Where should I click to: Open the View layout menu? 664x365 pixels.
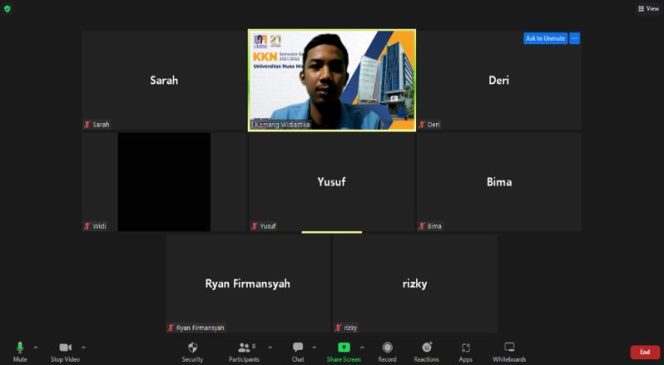point(648,8)
